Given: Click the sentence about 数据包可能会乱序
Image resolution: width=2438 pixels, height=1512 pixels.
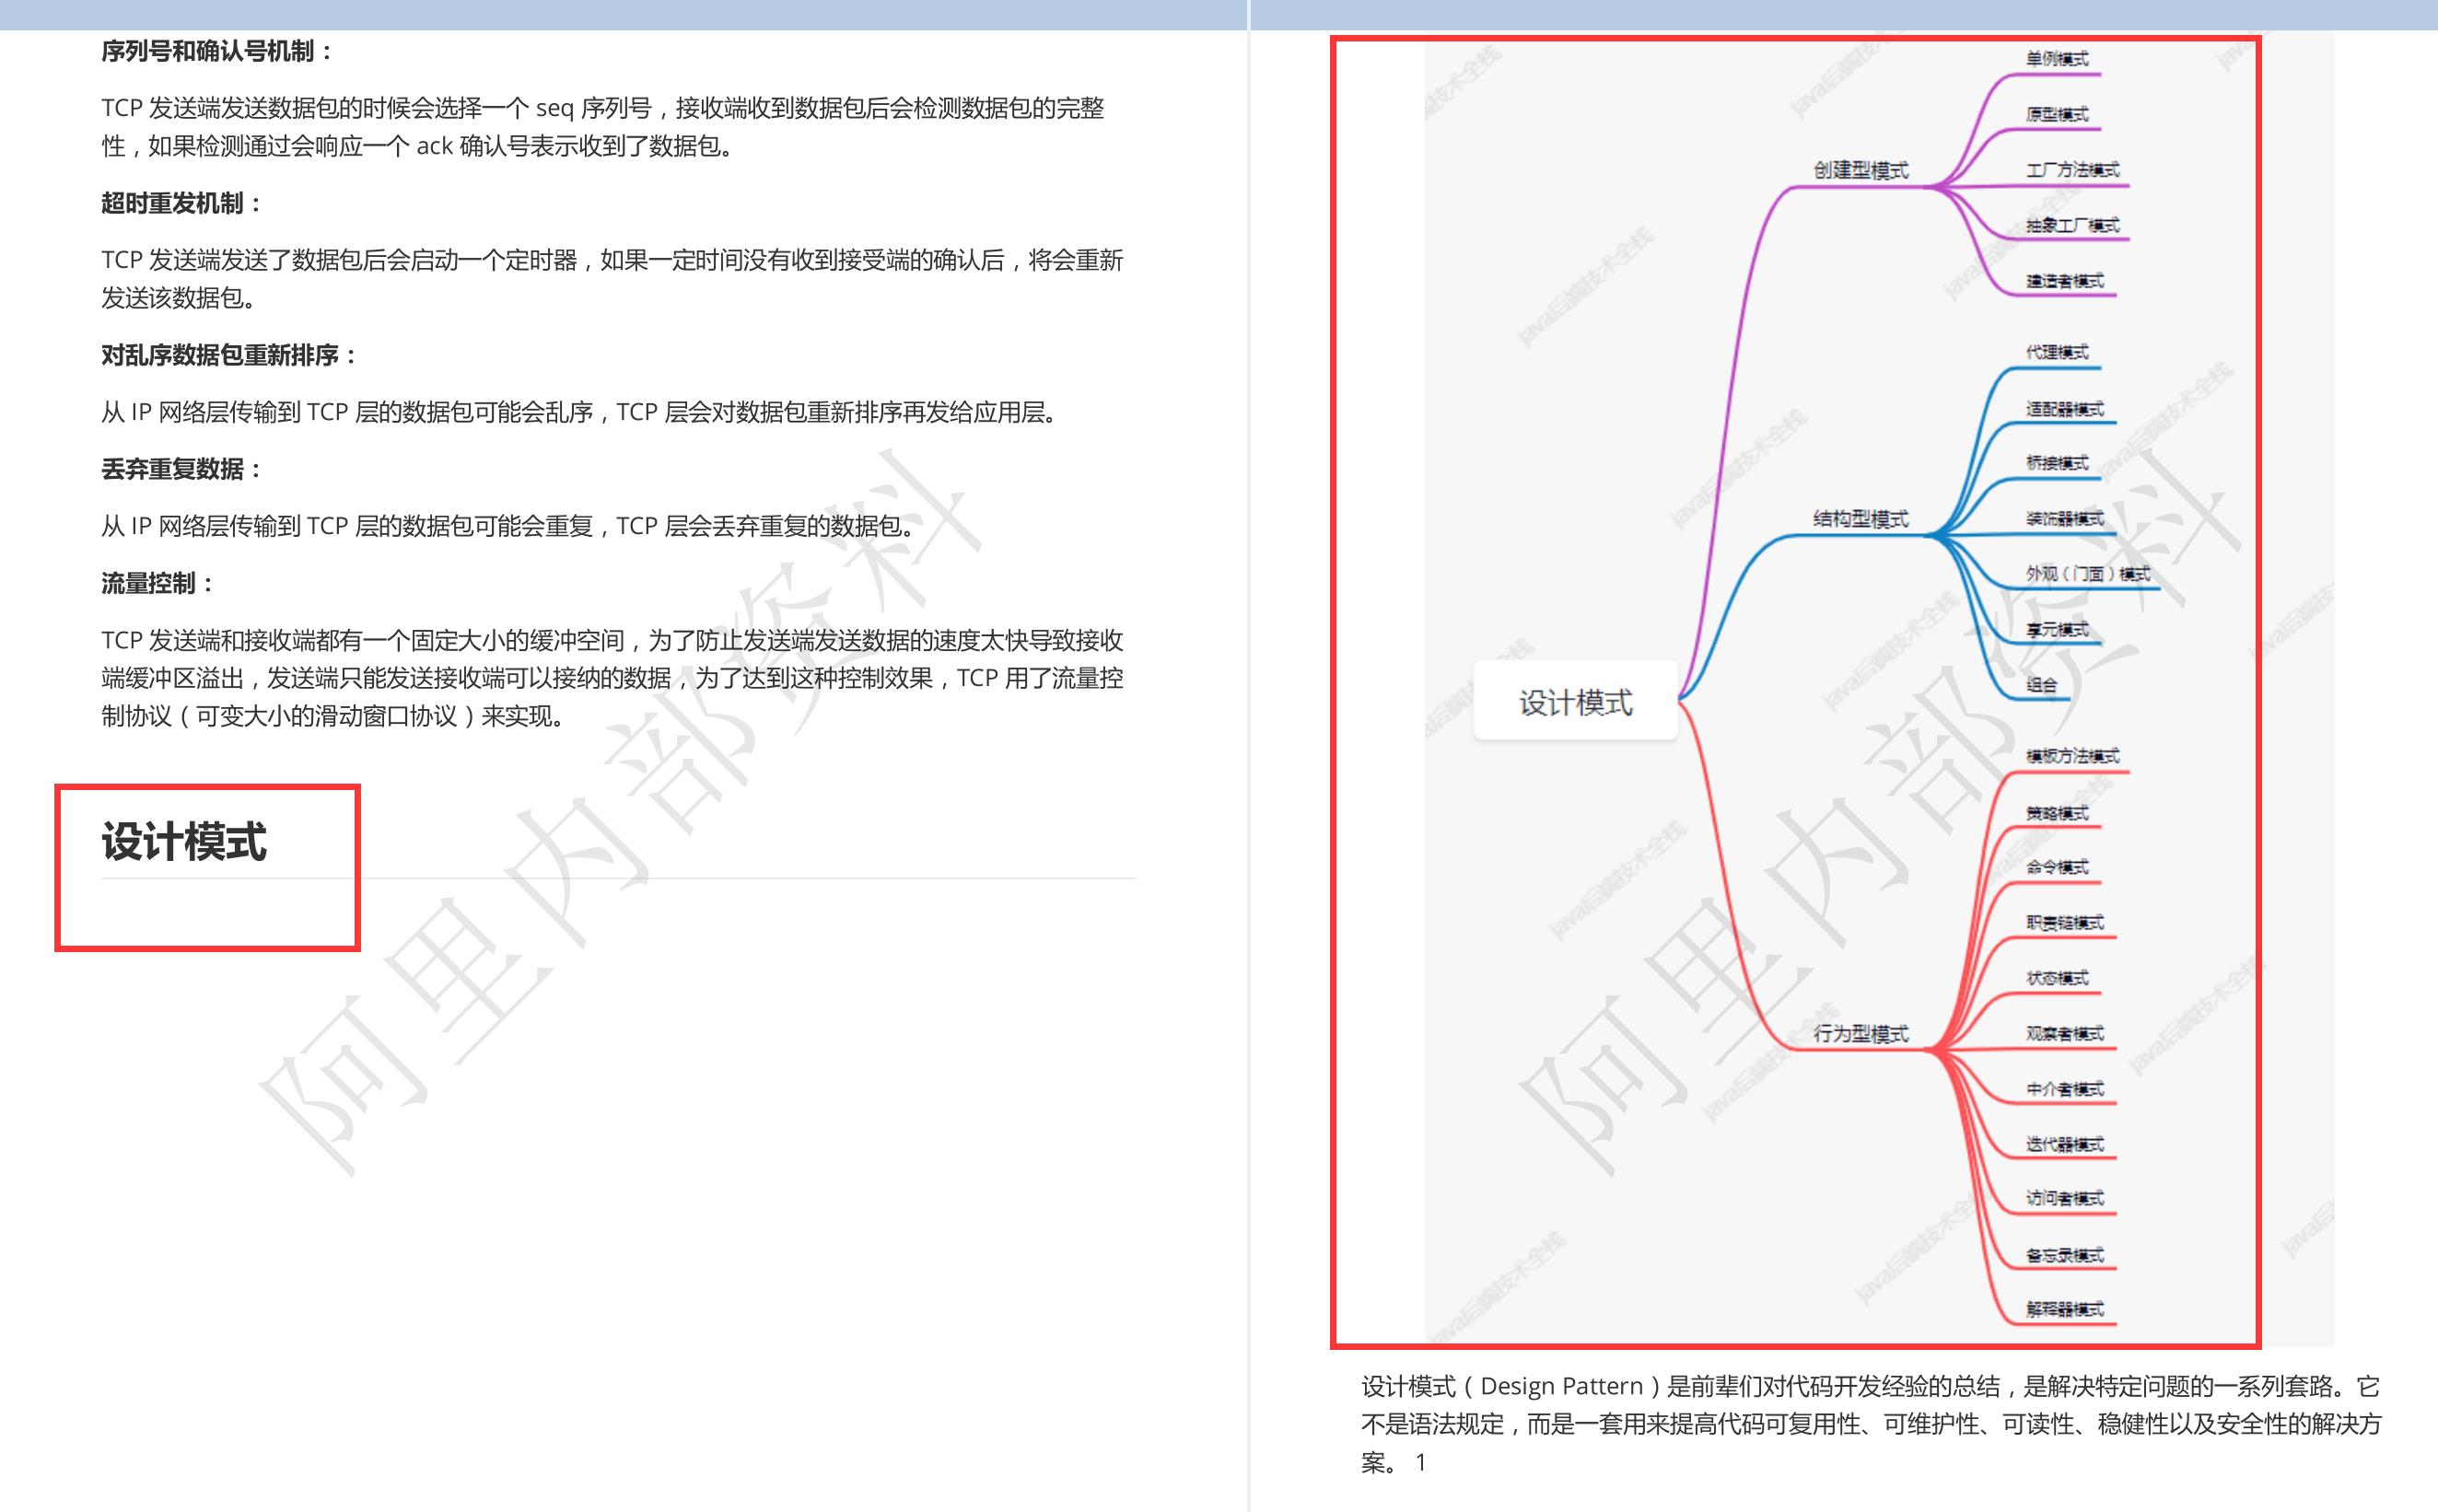Looking at the screenshot, I should tap(581, 412).
